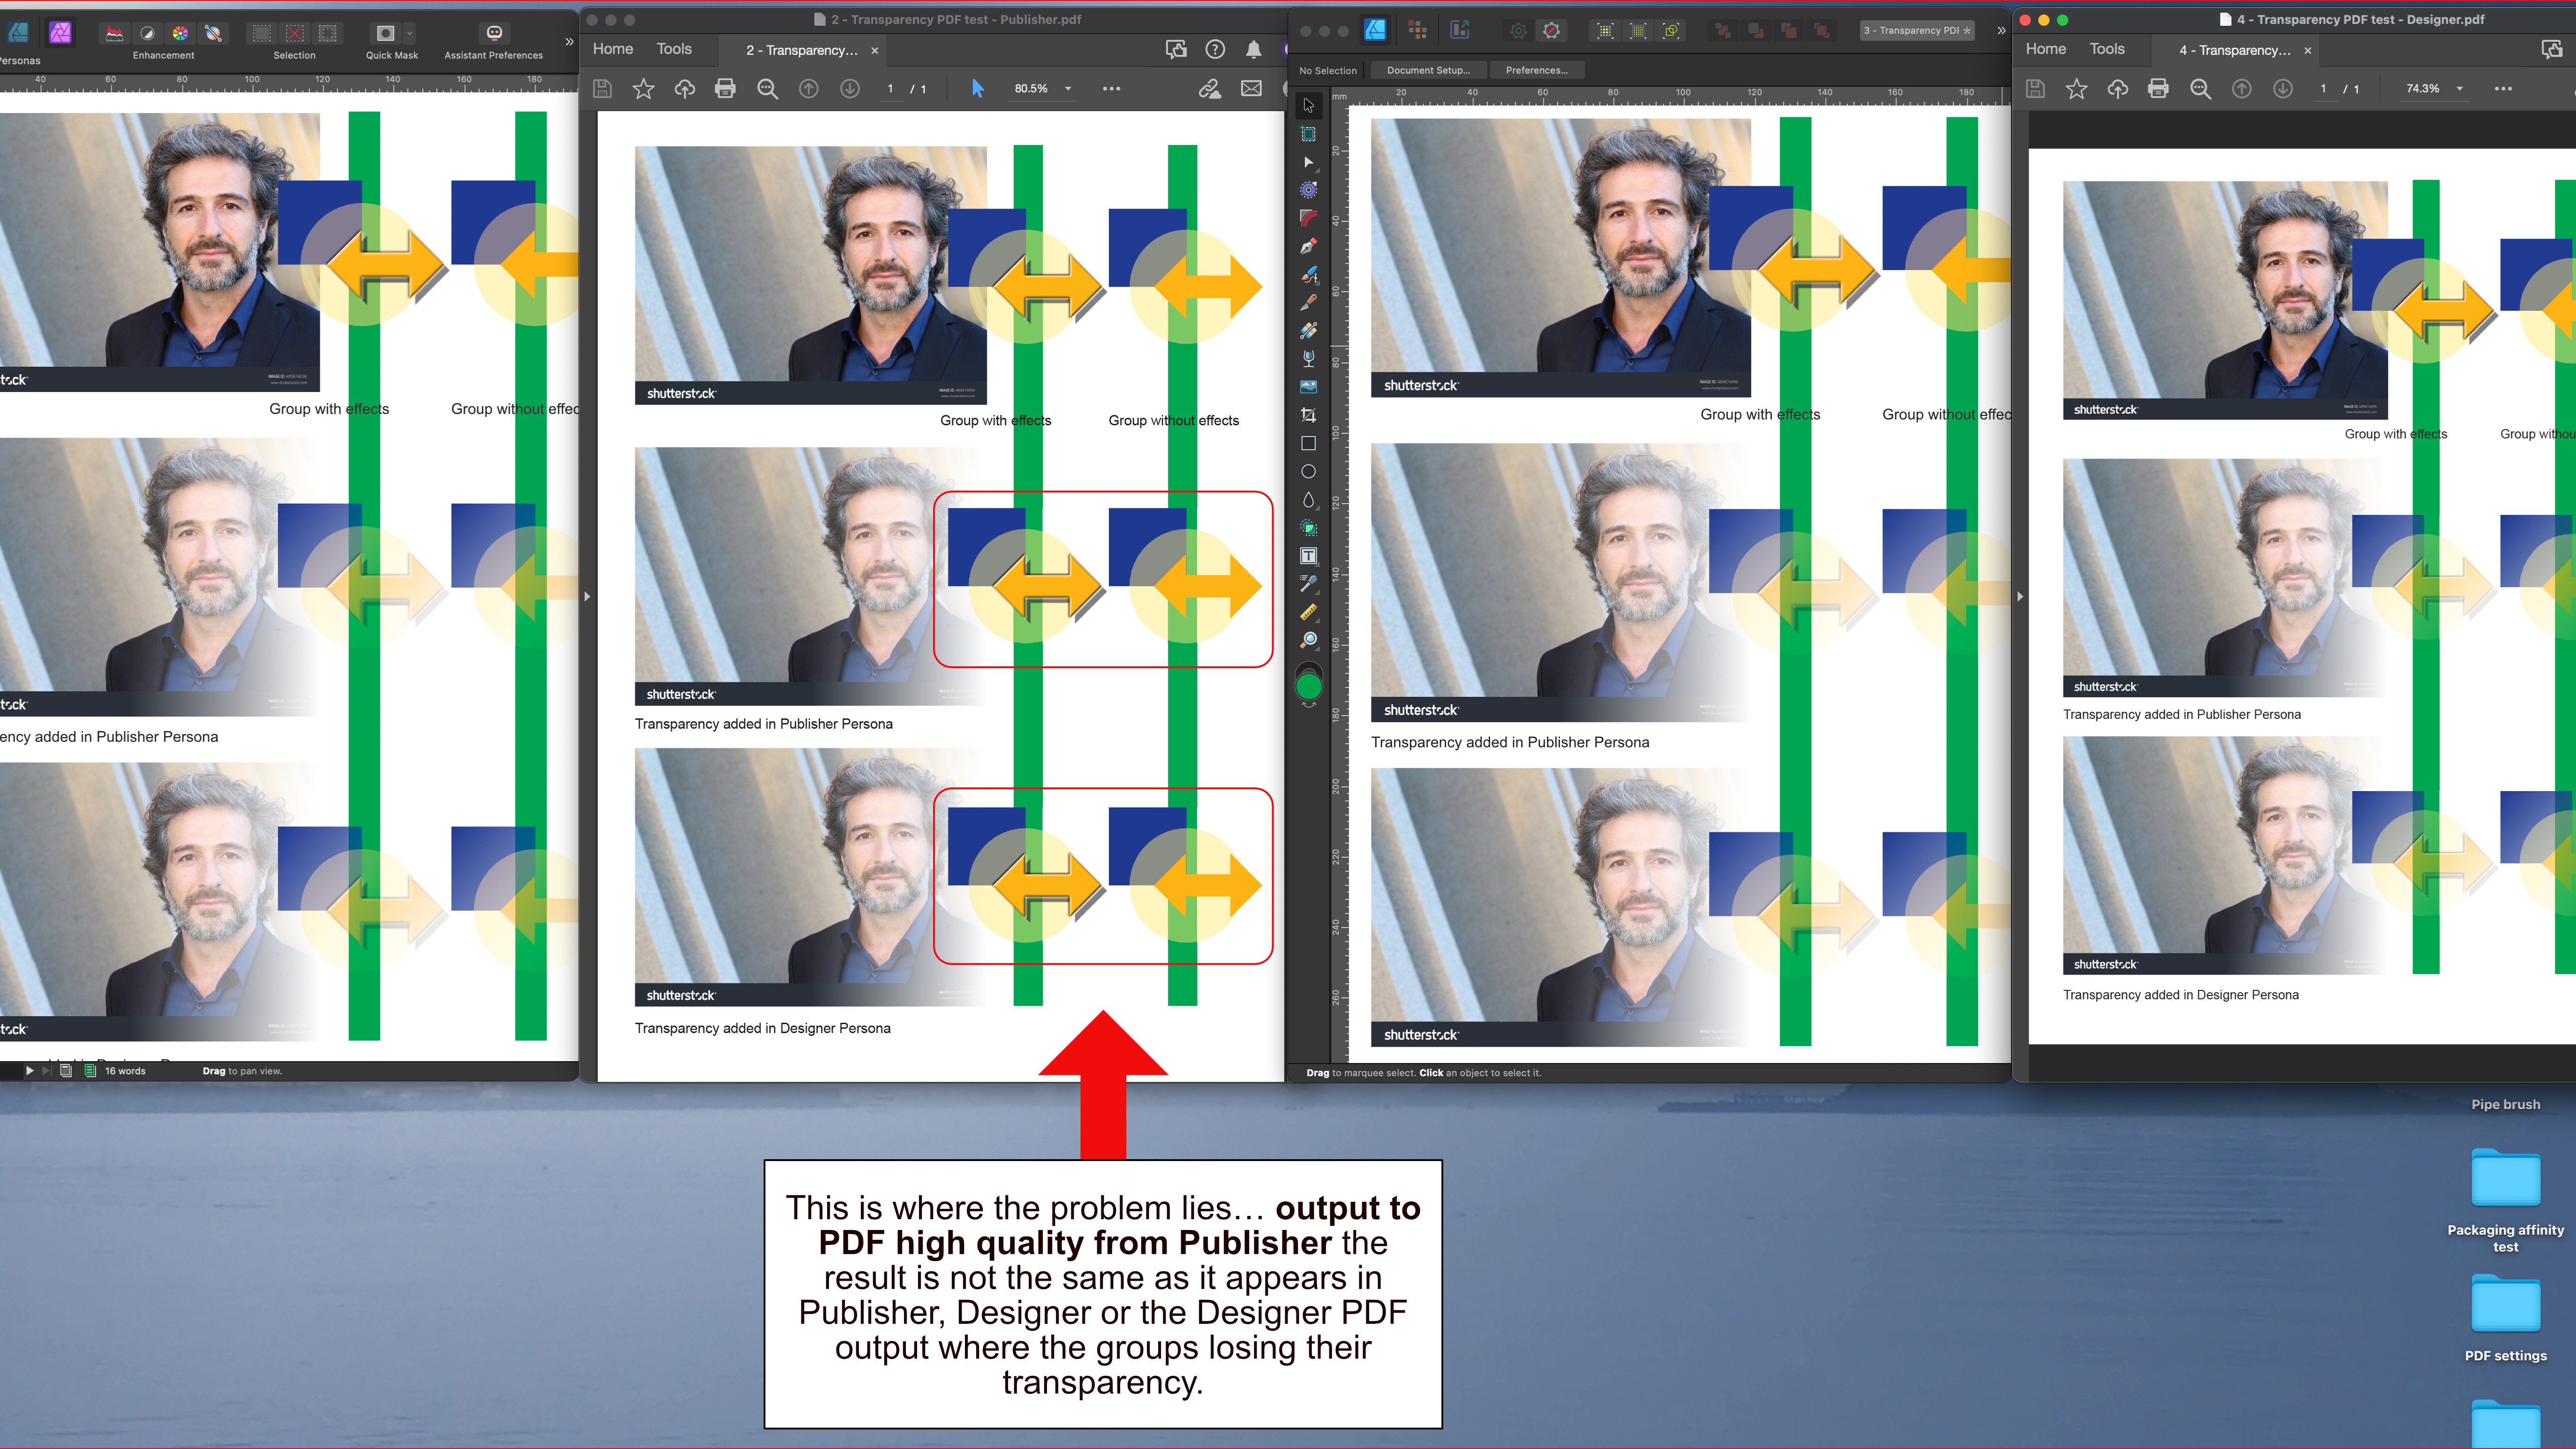The width and height of the screenshot is (2576, 1449).
Task: Select the Pencil knife tool
Action: tap(1308, 302)
